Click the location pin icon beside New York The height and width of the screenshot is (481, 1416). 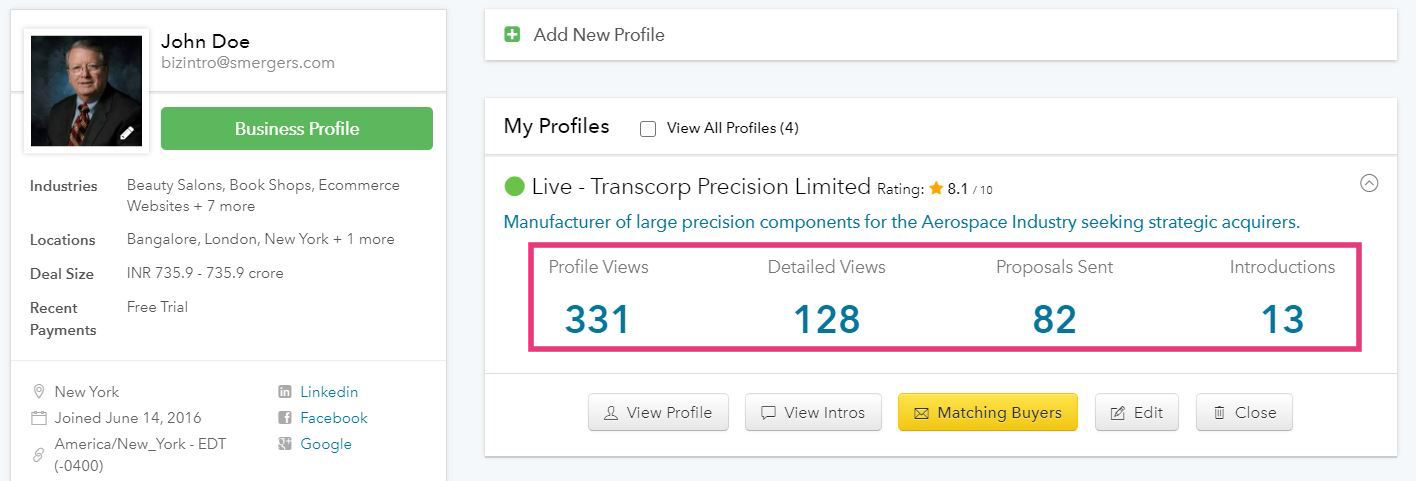(x=39, y=392)
